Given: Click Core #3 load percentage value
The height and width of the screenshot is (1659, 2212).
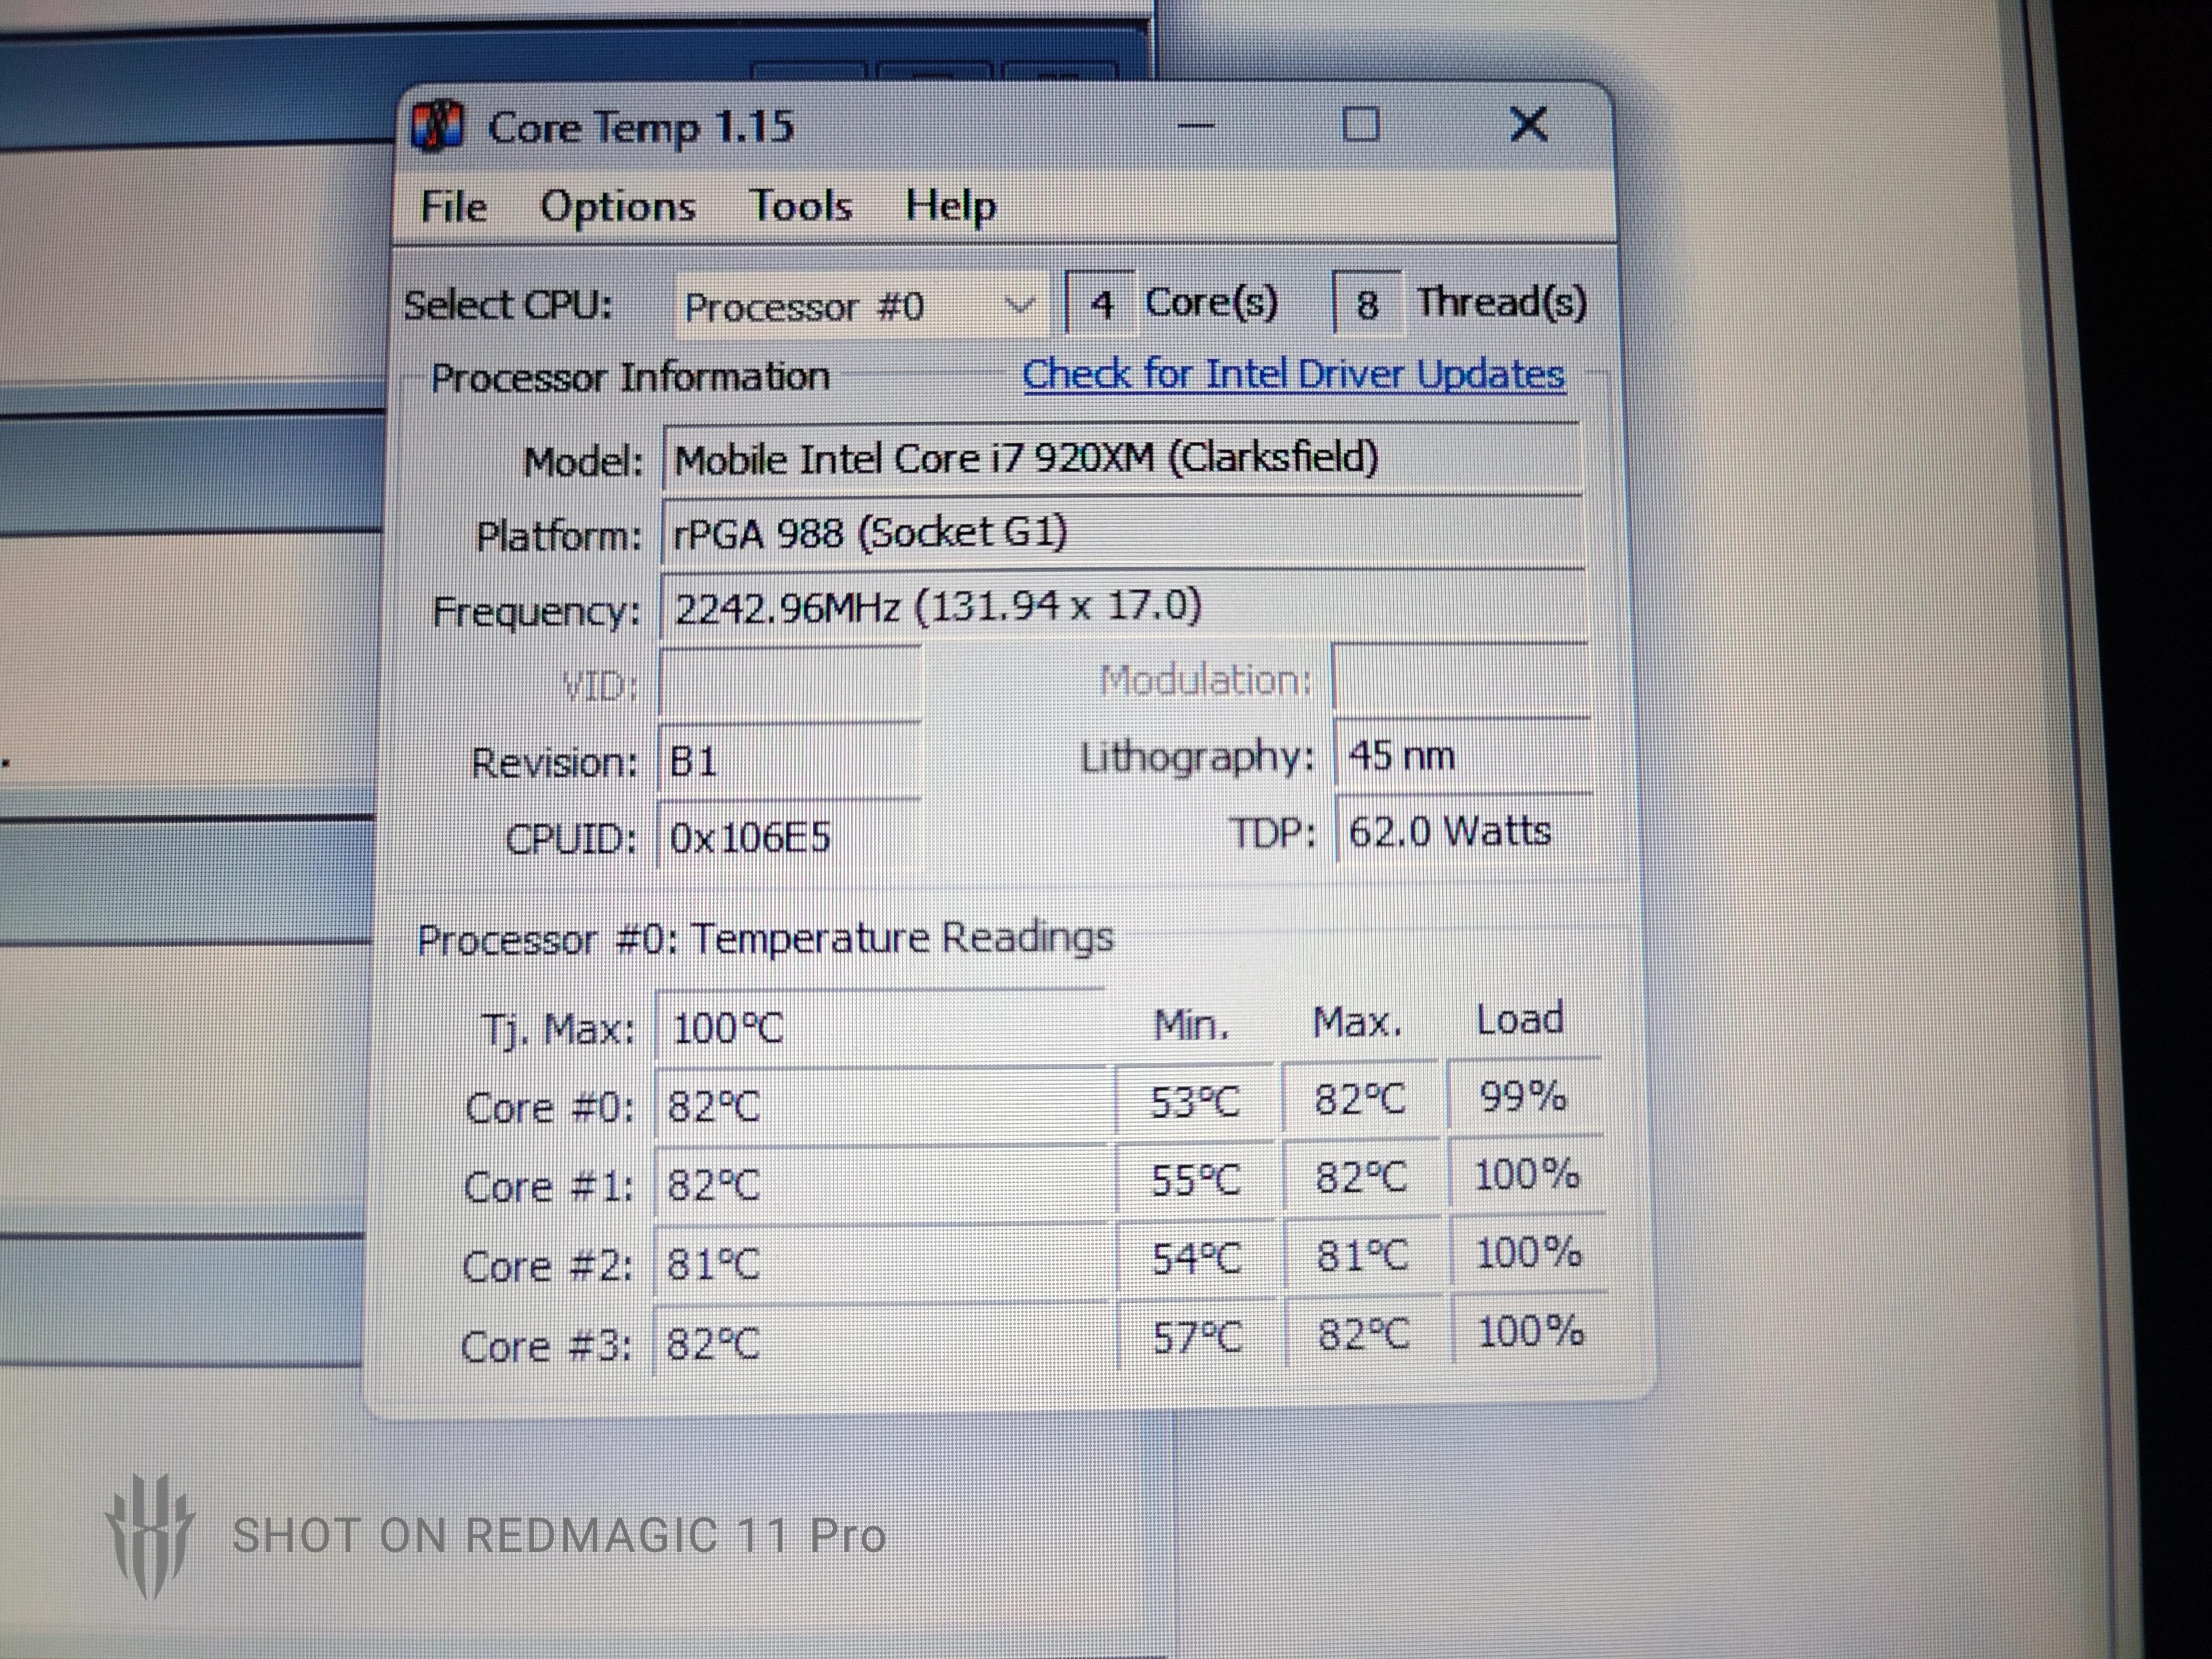Looking at the screenshot, I should 1529,1332.
